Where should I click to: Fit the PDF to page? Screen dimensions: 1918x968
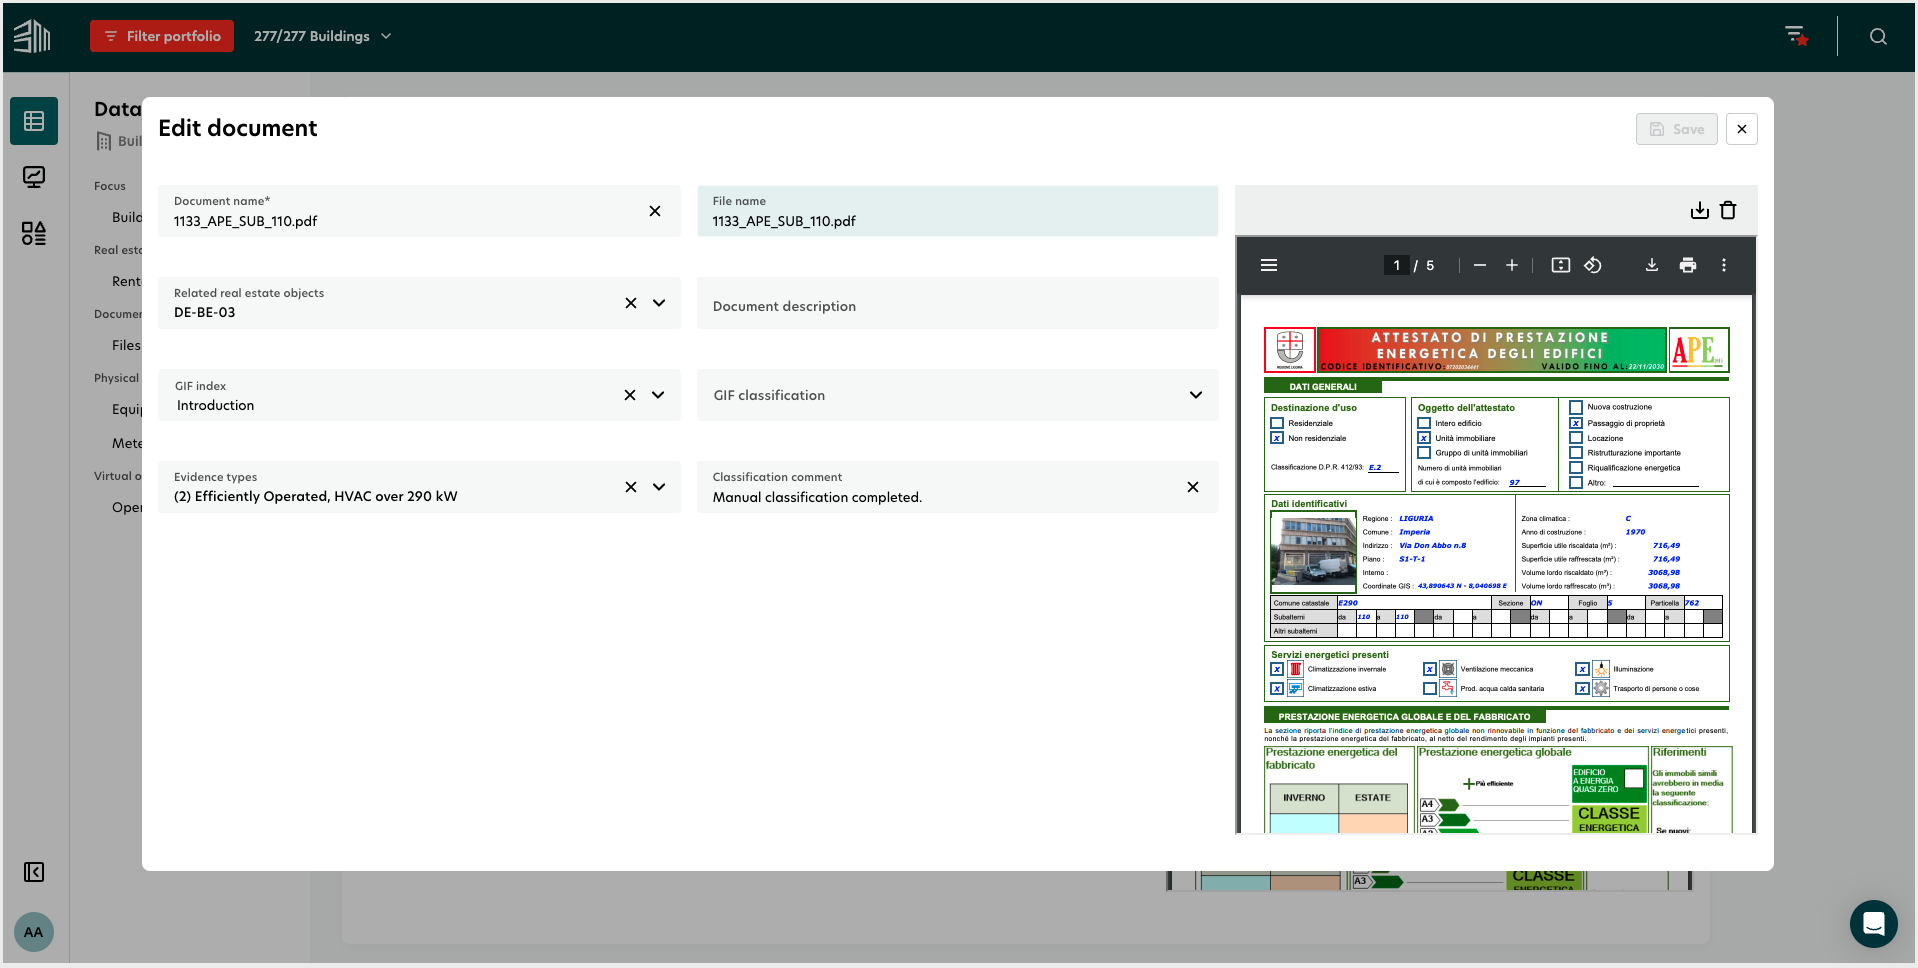[1561, 265]
